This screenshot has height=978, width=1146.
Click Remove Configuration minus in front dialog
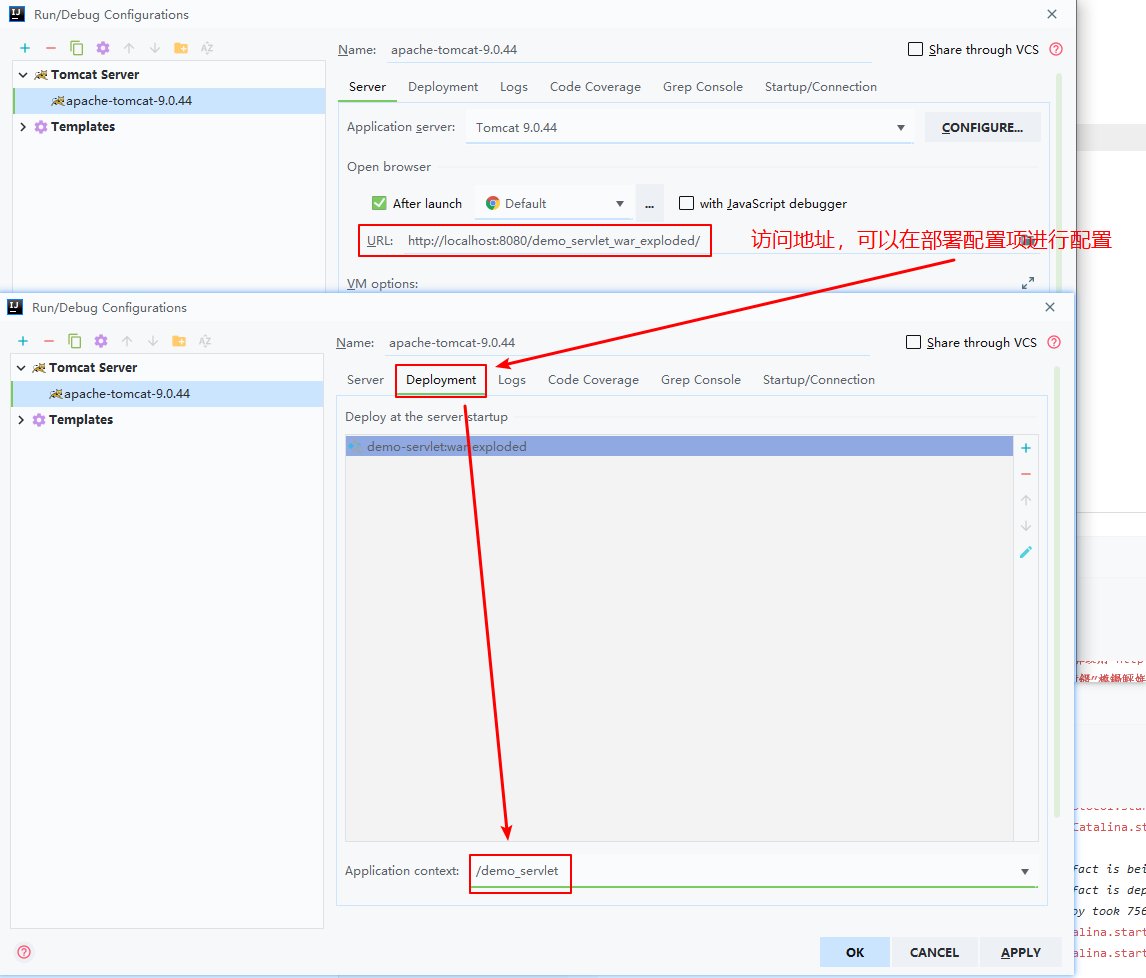(49, 341)
